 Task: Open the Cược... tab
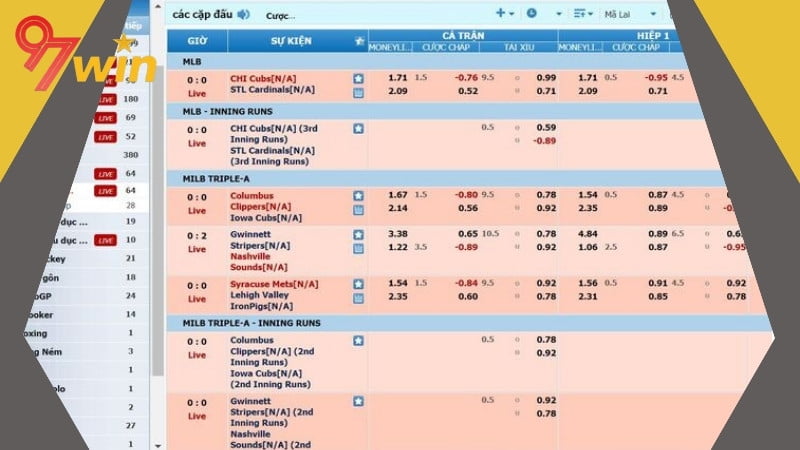[280, 16]
